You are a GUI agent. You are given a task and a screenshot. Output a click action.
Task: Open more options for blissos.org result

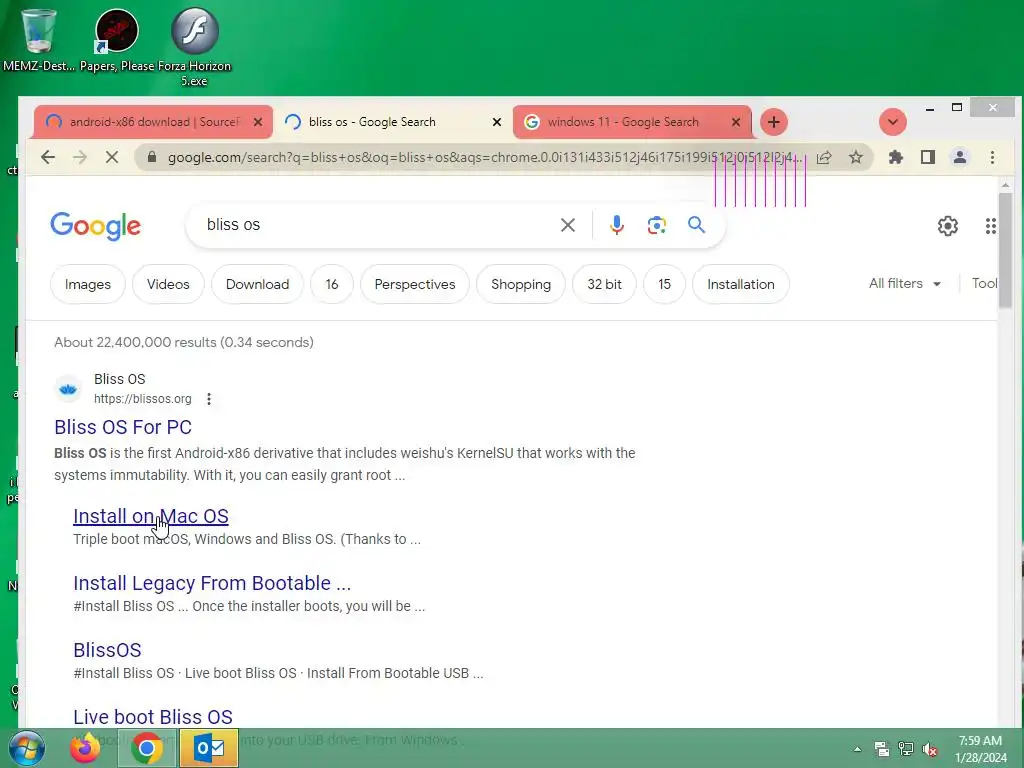click(x=209, y=398)
